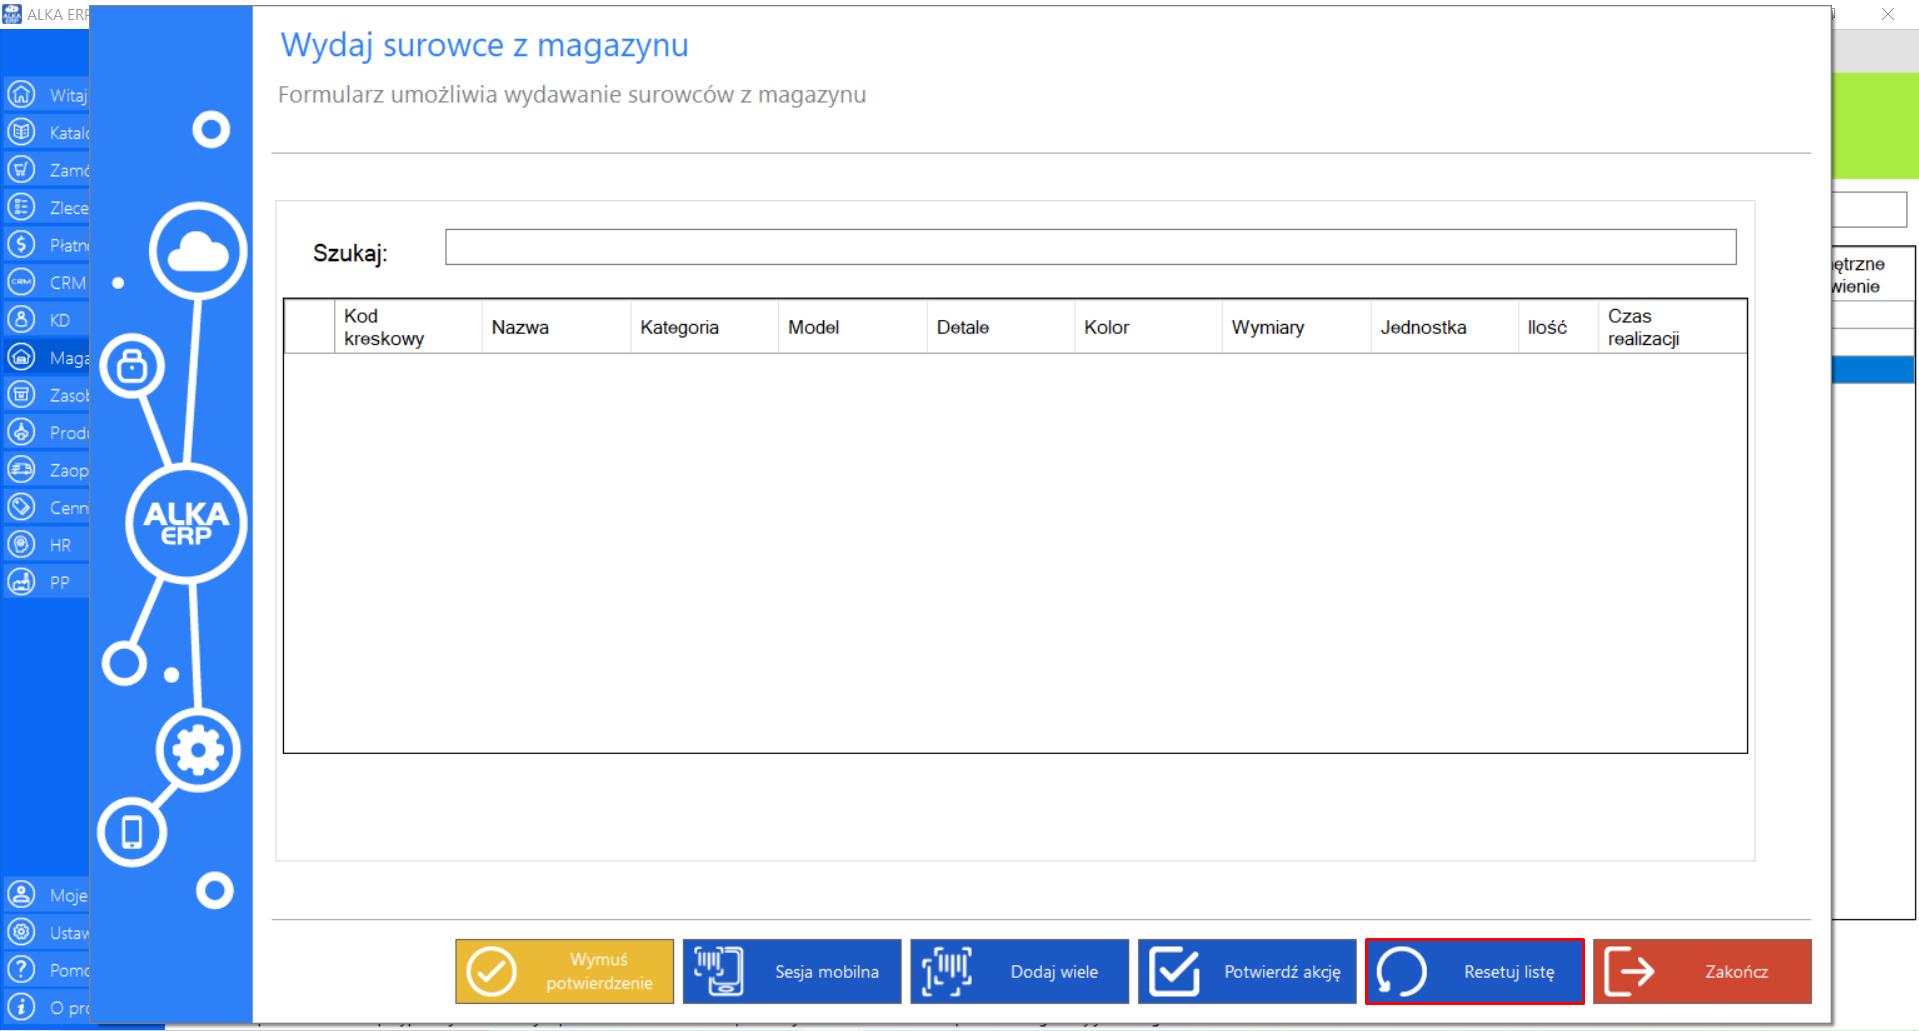This screenshot has height=1031, width=1919.
Task: Open the Zamówienia cart icon in sidebar
Action: click(21, 169)
